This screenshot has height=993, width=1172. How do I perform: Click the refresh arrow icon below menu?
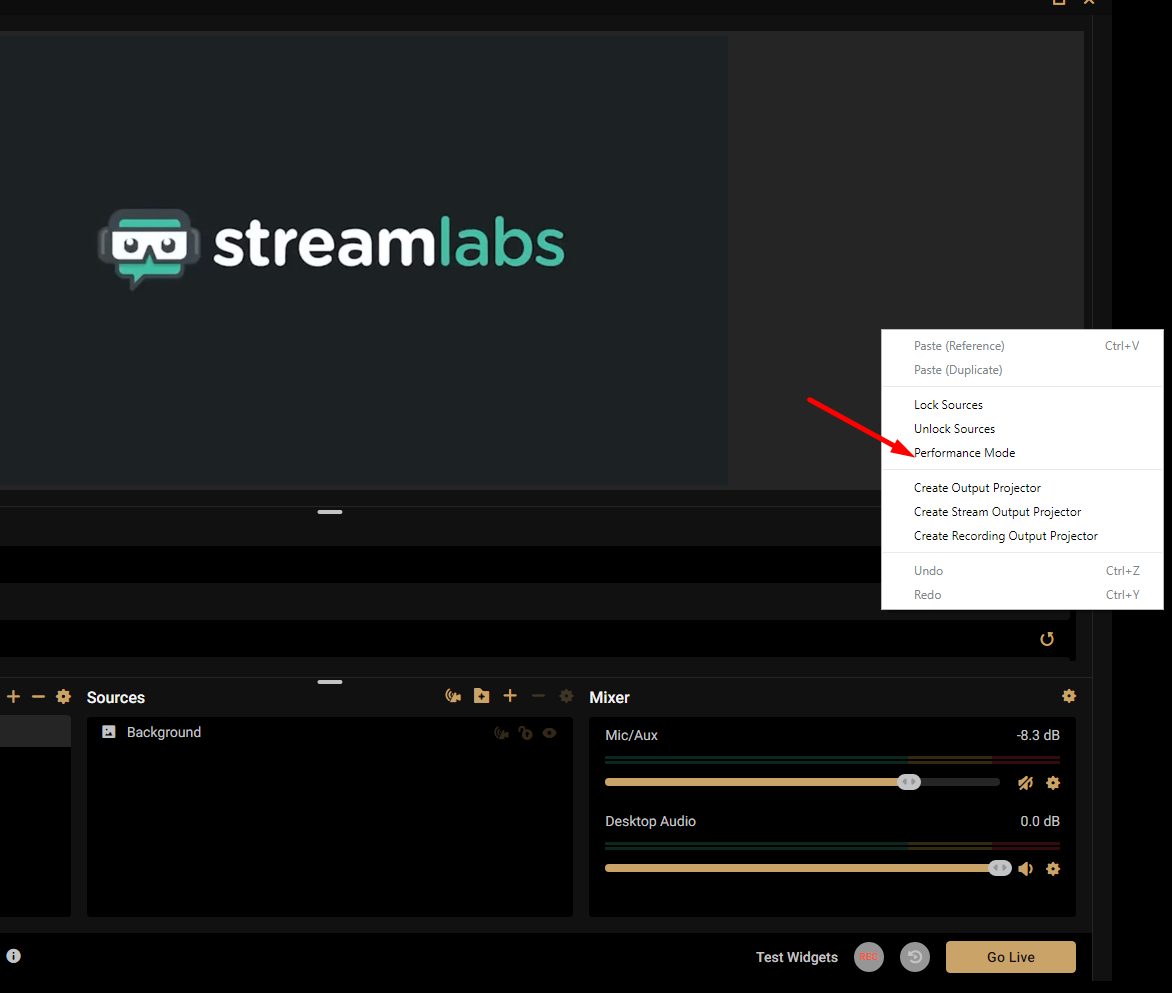click(1047, 639)
